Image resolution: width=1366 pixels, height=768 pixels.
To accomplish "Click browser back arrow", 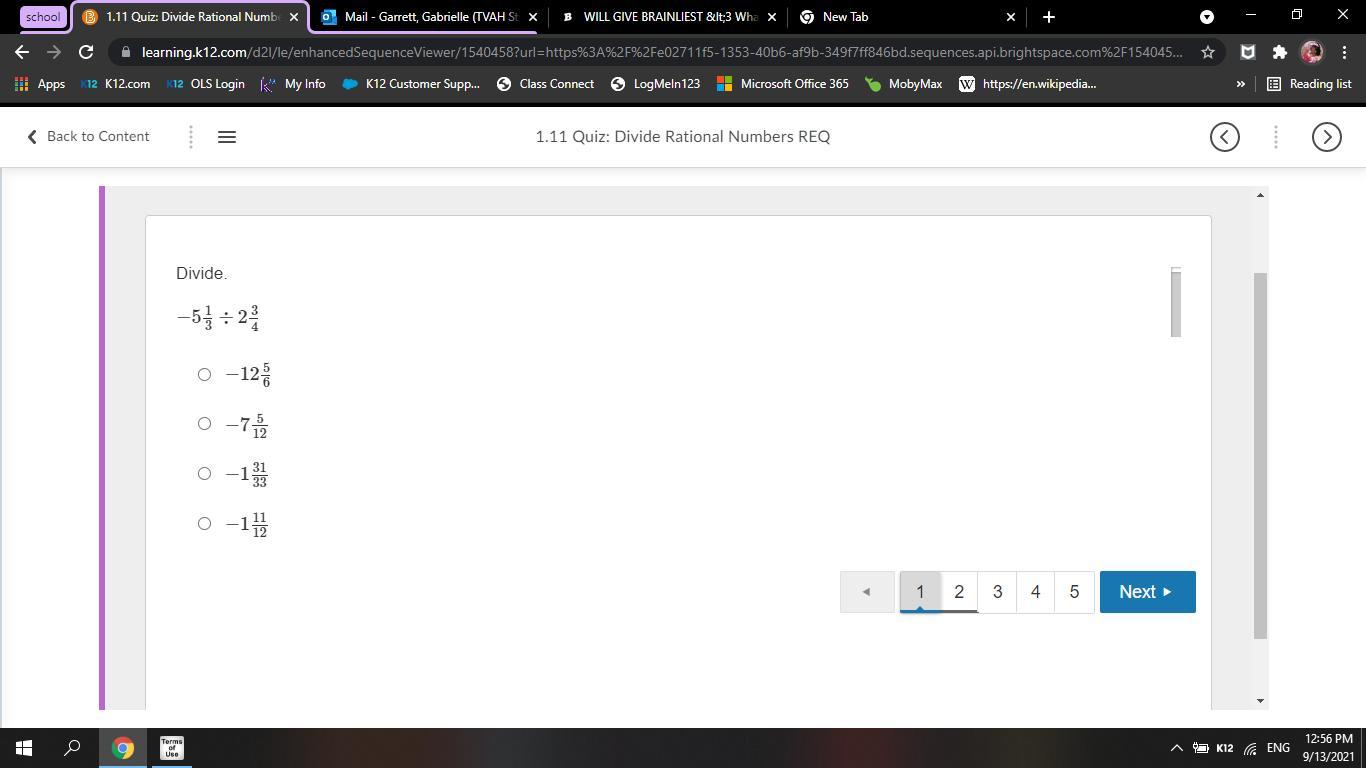I will click(22, 52).
